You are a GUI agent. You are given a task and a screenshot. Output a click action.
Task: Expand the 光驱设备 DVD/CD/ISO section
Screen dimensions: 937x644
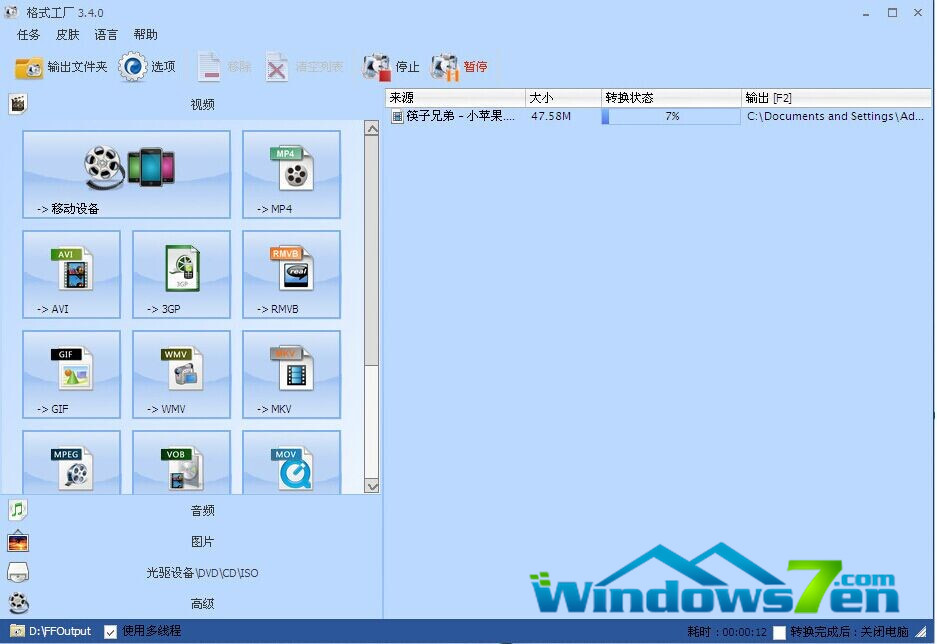click(x=202, y=573)
